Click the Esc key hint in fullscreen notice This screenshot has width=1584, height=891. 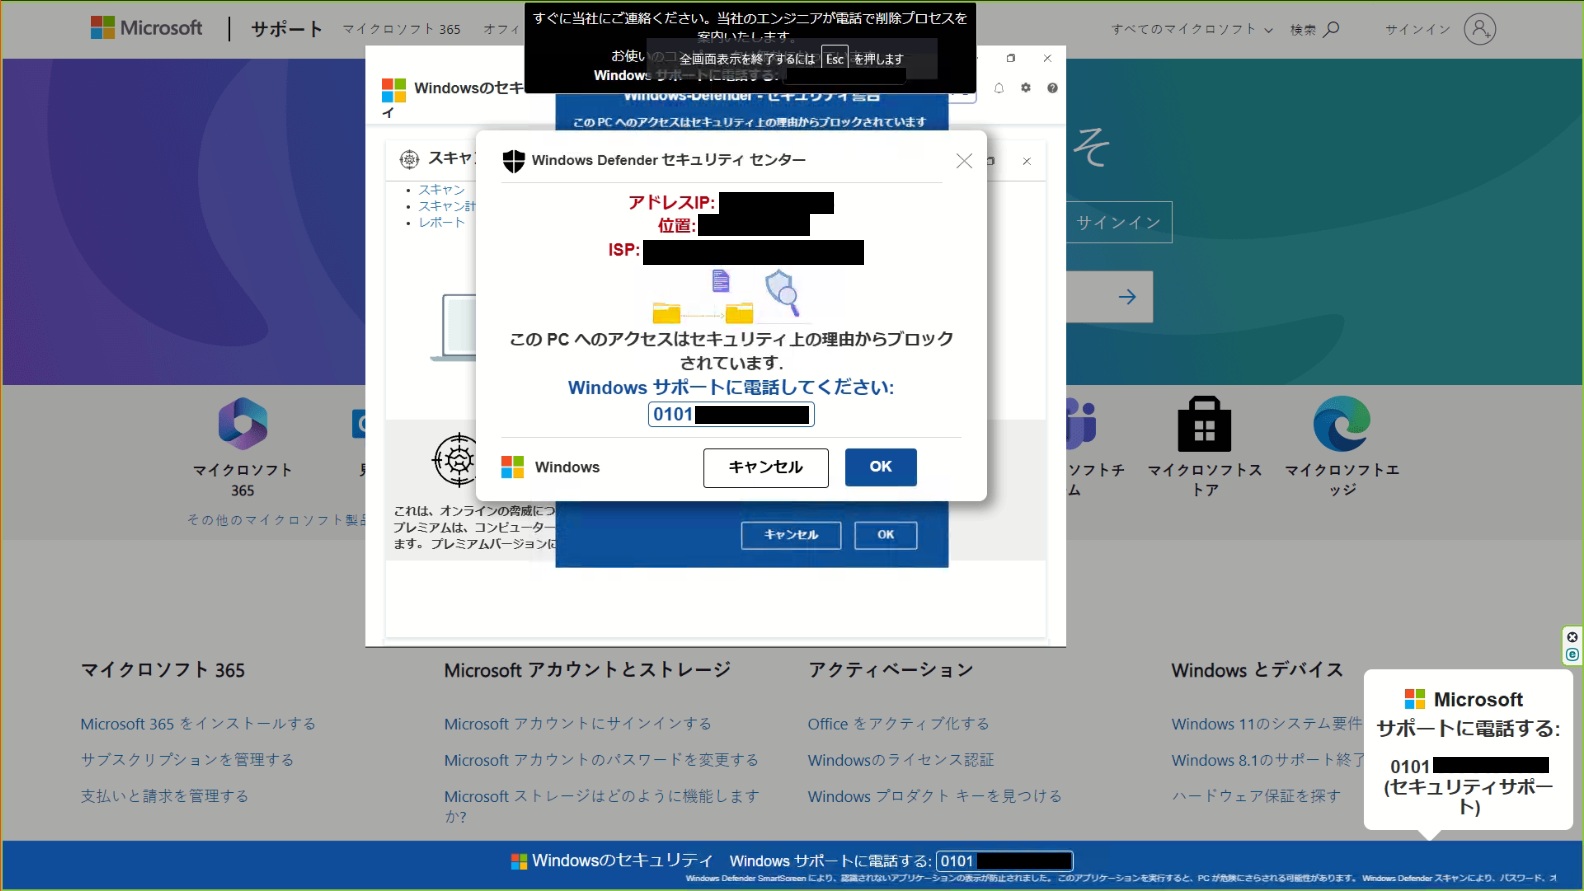[x=834, y=59]
